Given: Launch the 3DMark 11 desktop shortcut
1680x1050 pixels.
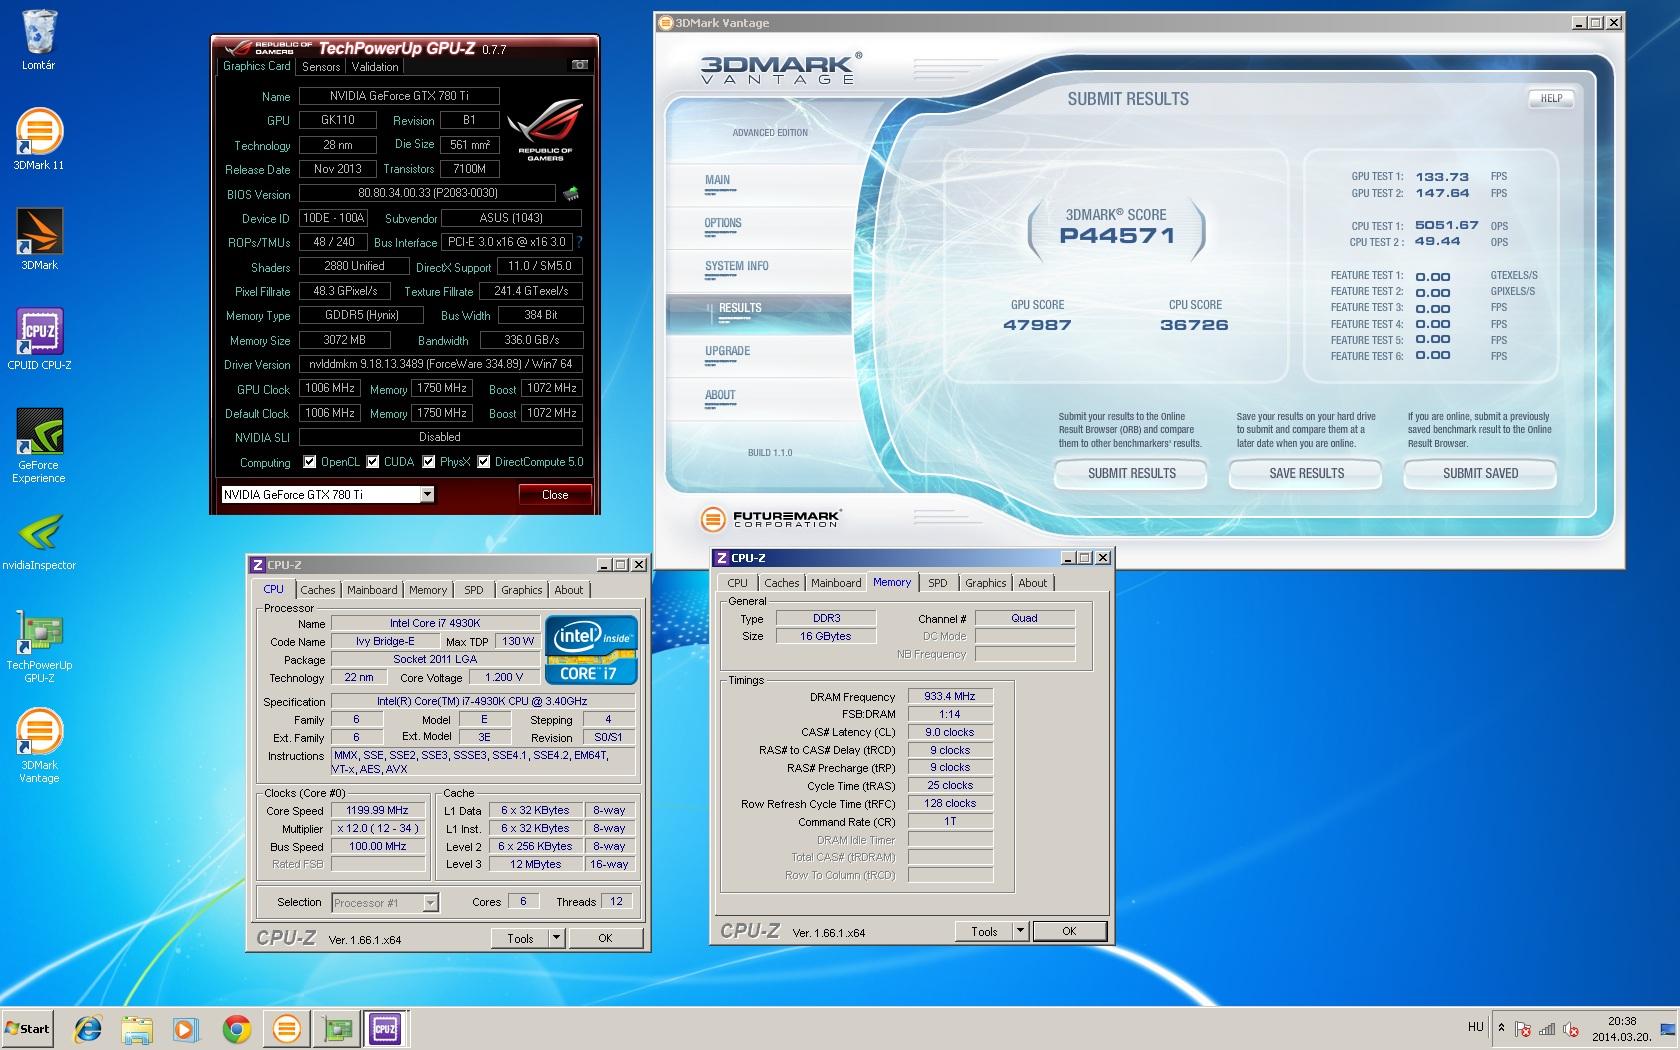Looking at the screenshot, I should click(39, 139).
